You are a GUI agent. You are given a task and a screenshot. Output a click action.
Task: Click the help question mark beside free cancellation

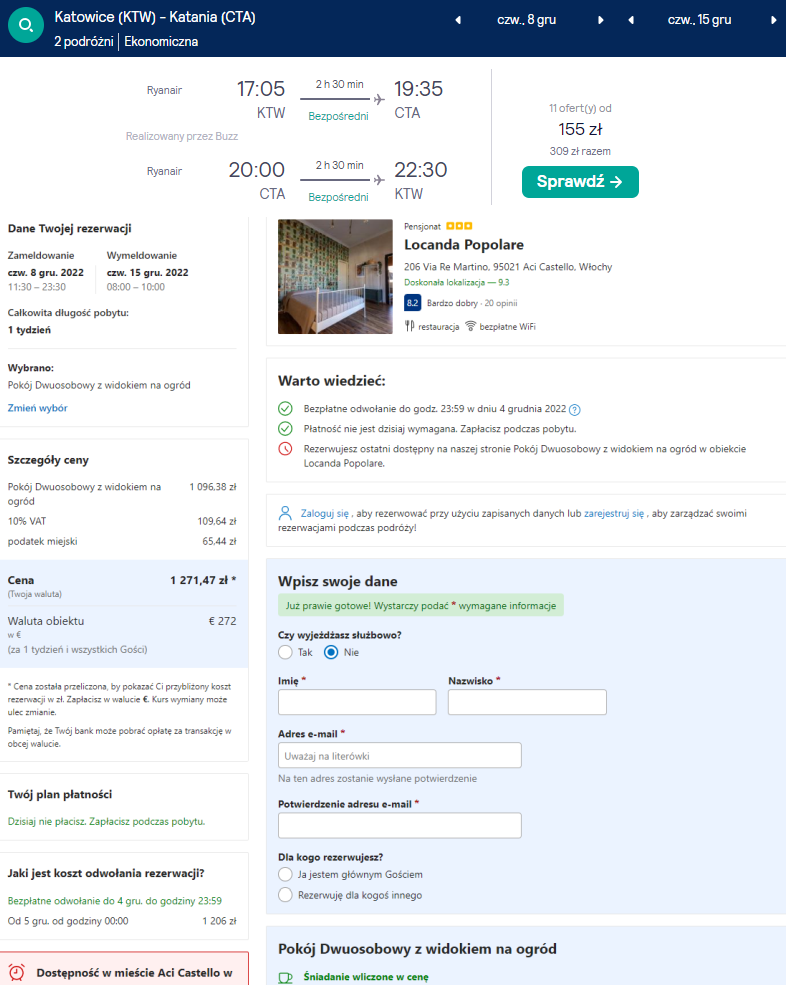574,409
